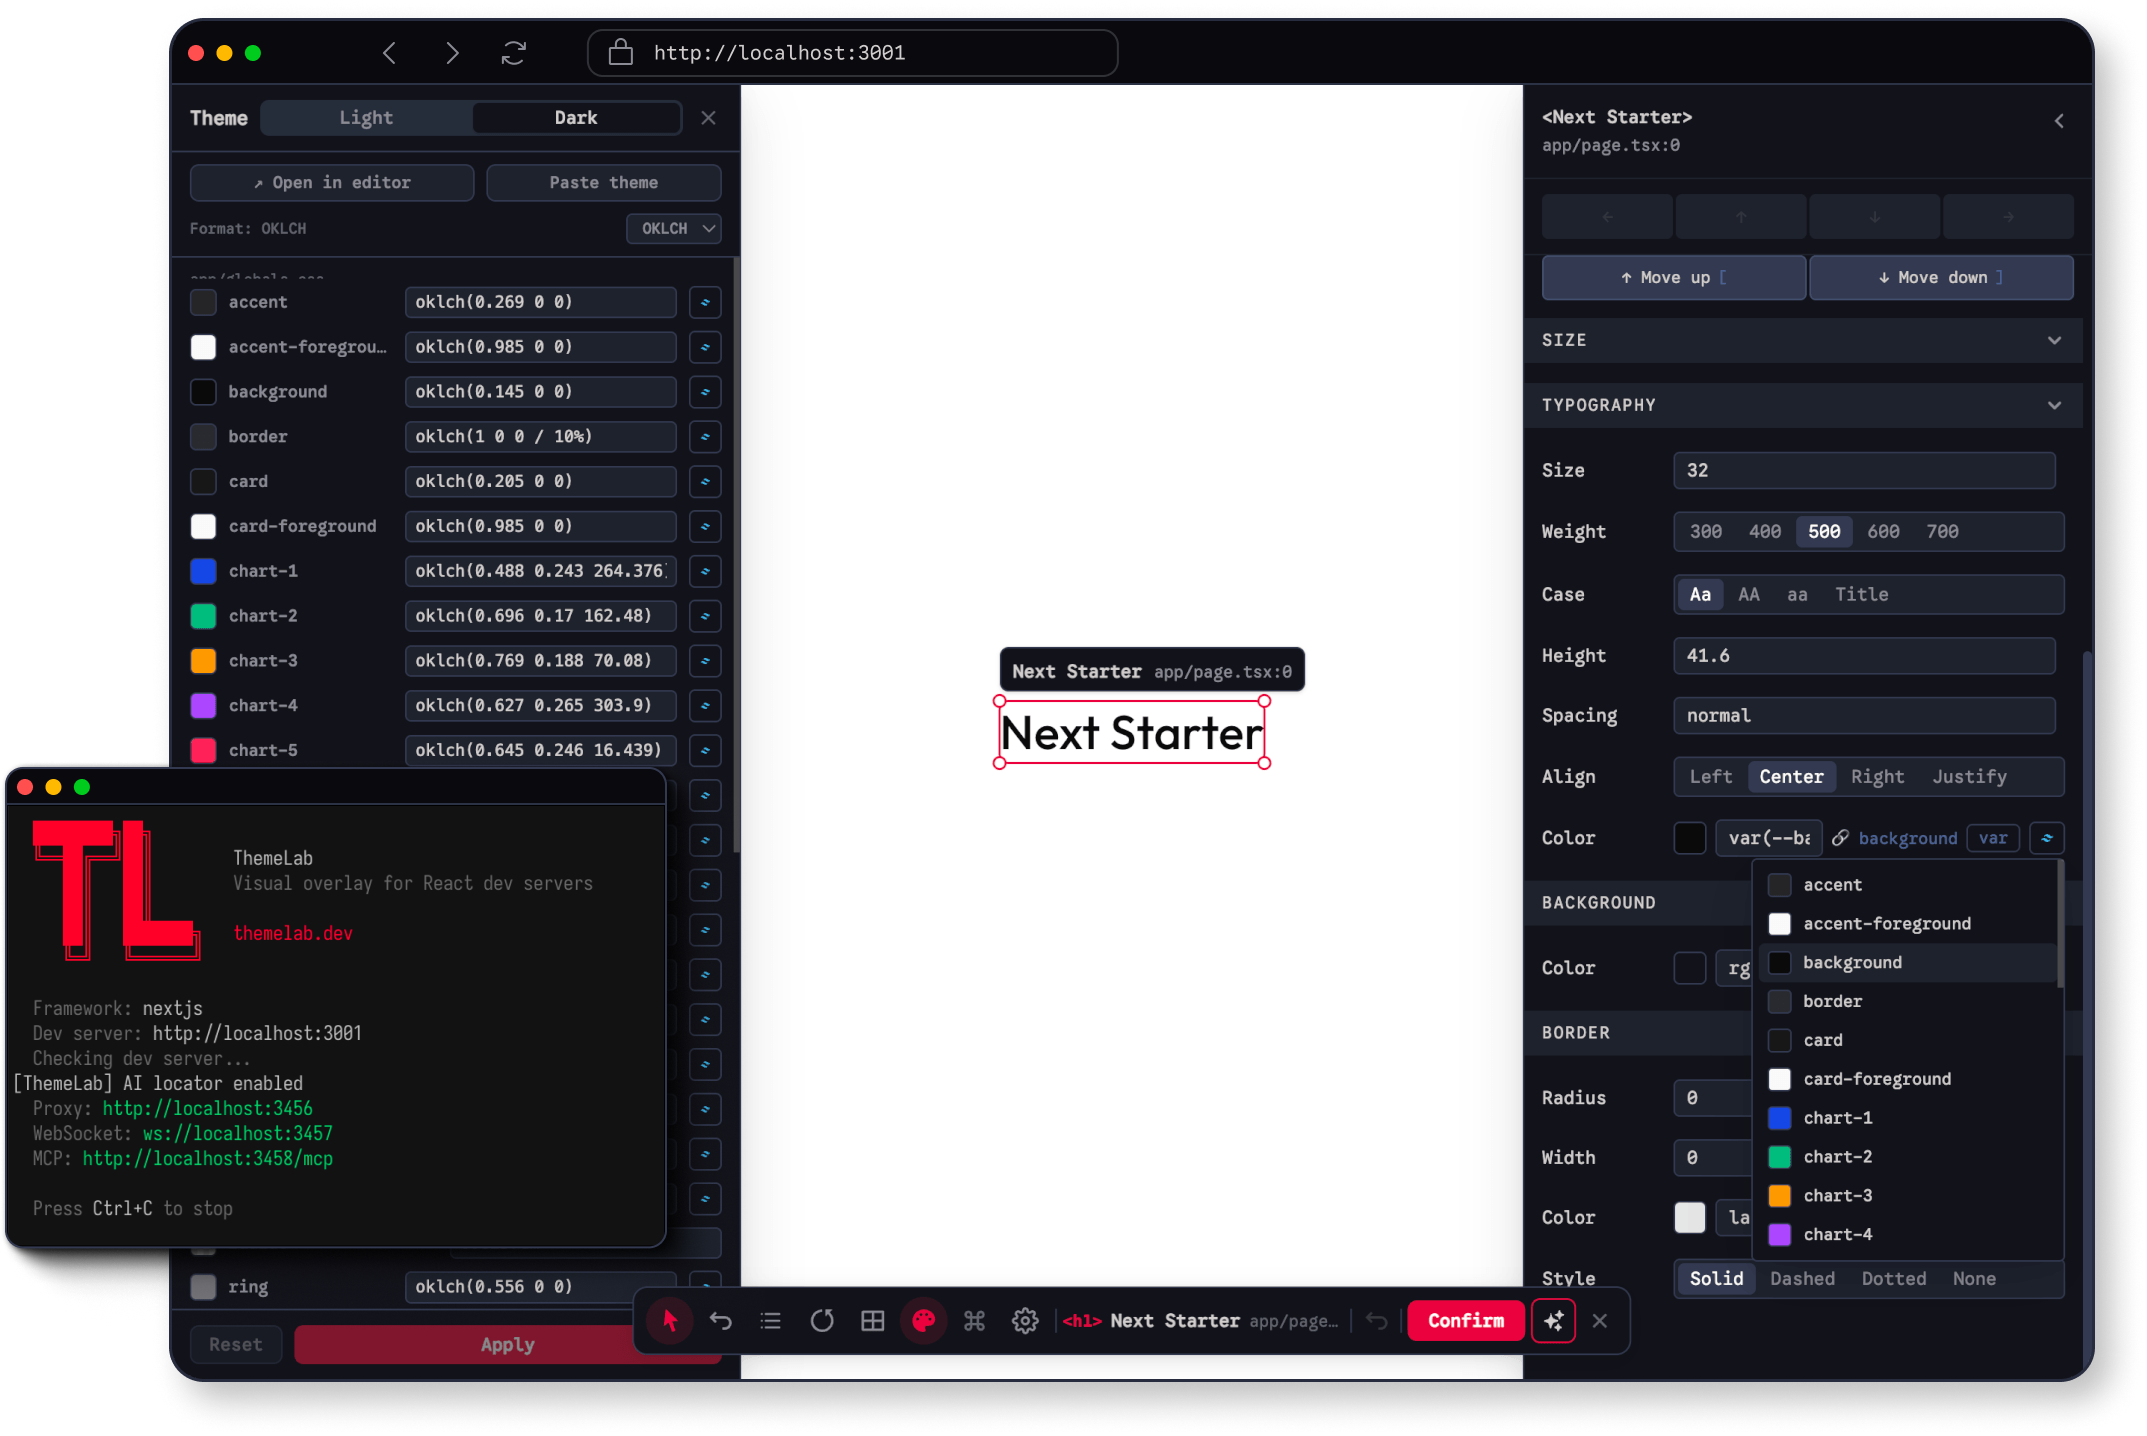Click Move down button

point(1941,278)
